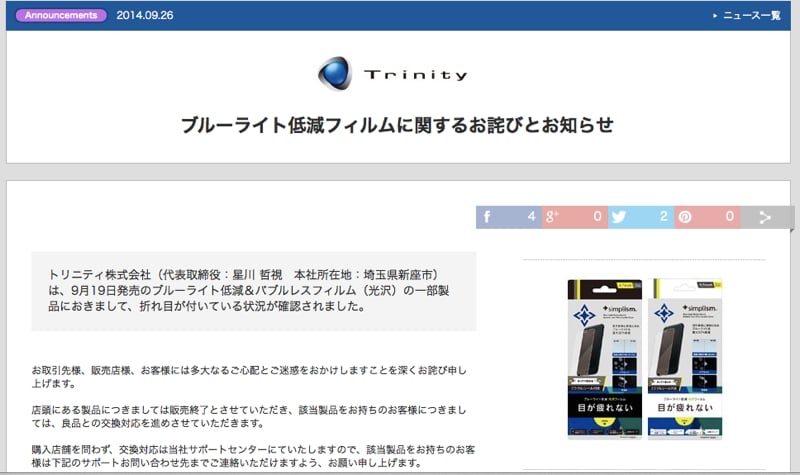Open the right white-package product image
The width and height of the screenshot is (800, 475).
tap(686, 358)
